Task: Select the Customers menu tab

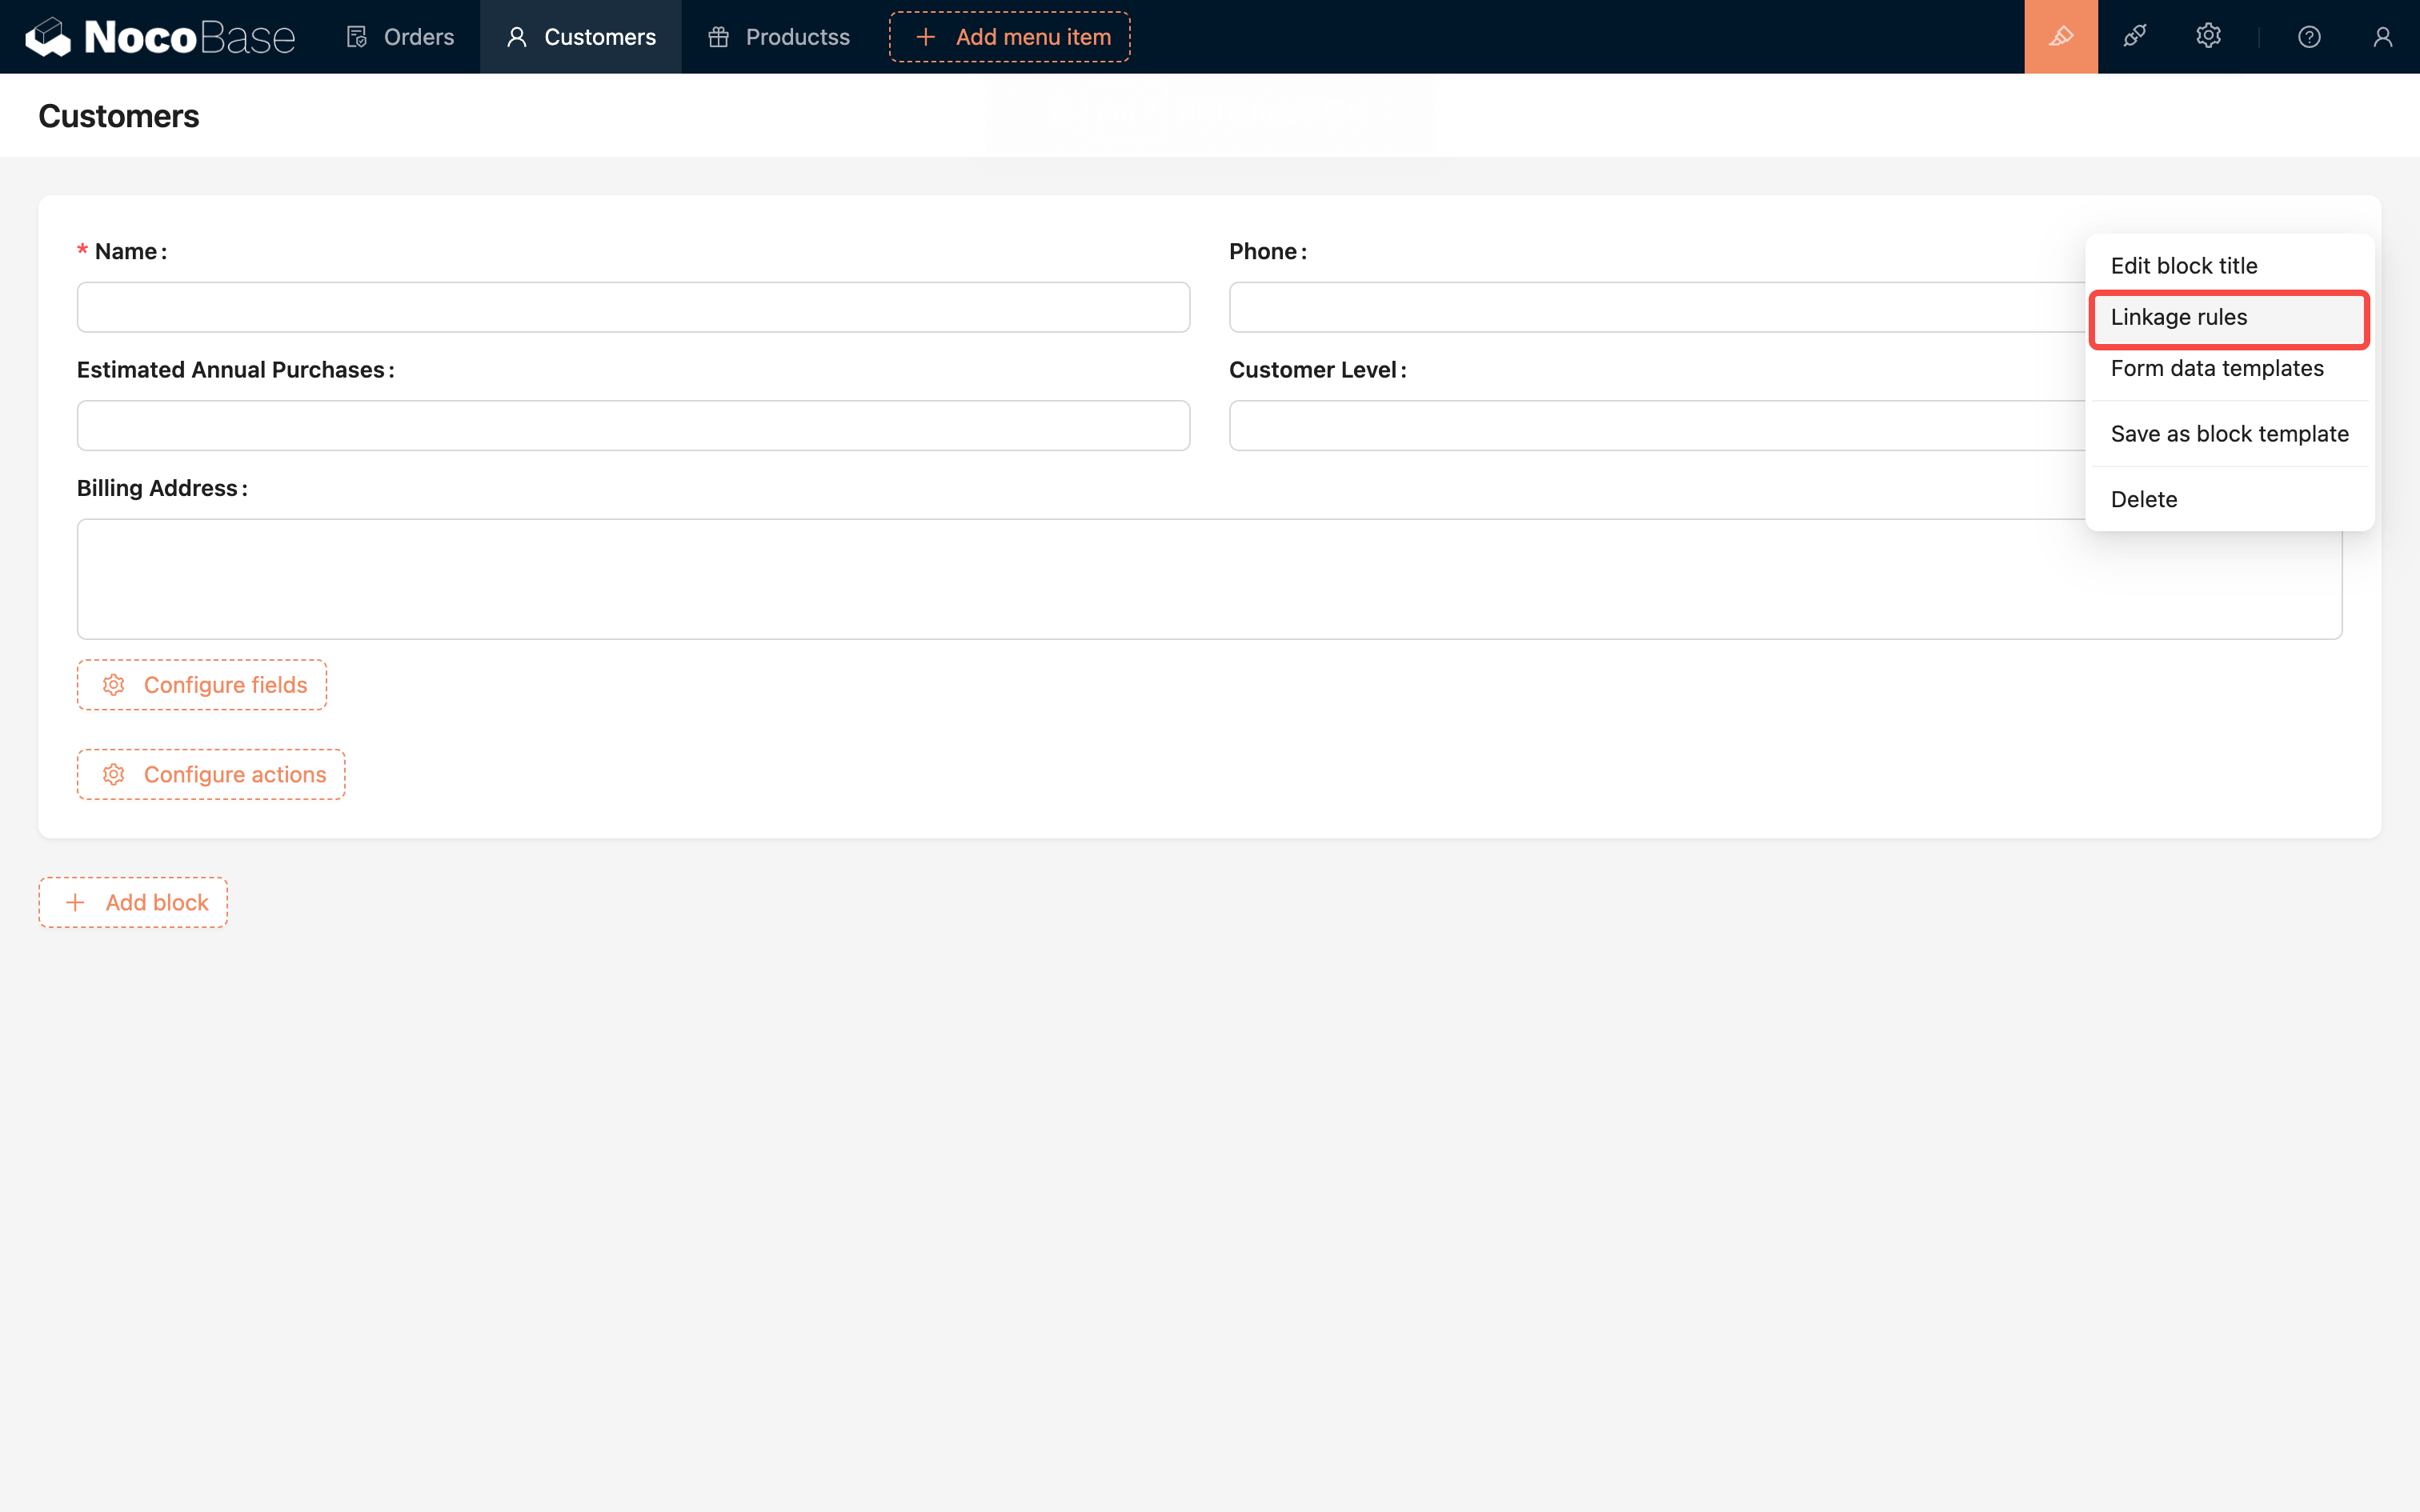Action: point(581,37)
